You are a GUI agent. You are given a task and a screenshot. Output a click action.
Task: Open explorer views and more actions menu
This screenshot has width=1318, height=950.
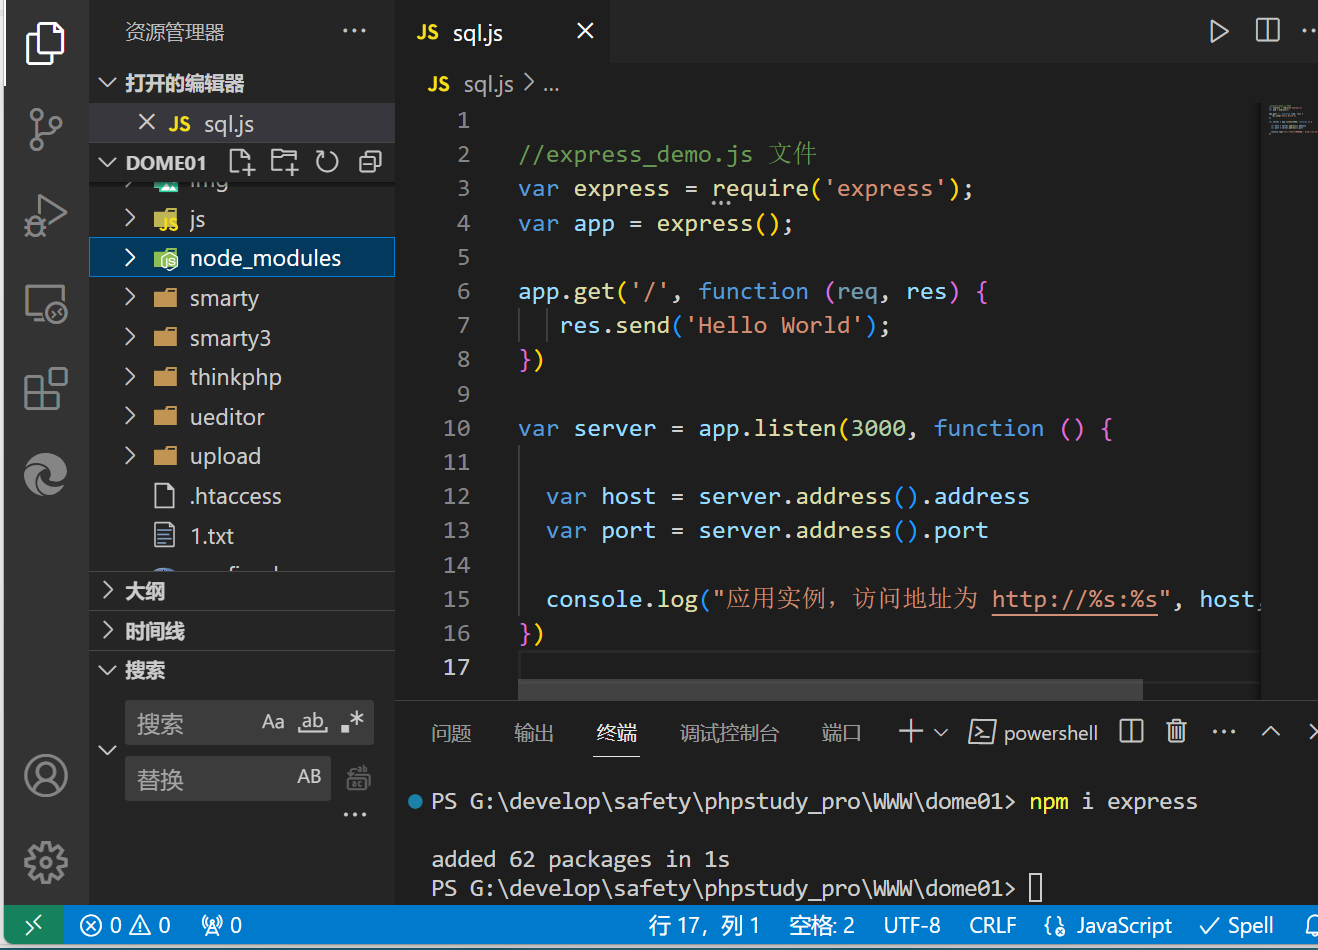coord(354,31)
